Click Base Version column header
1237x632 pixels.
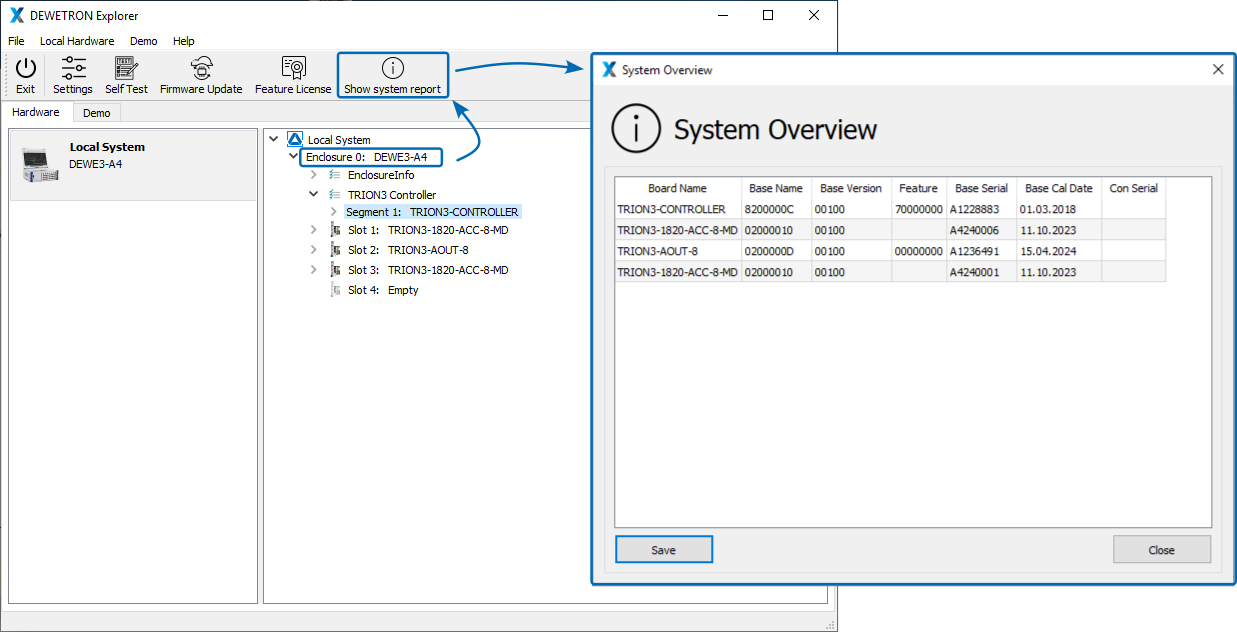(x=851, y=188)
